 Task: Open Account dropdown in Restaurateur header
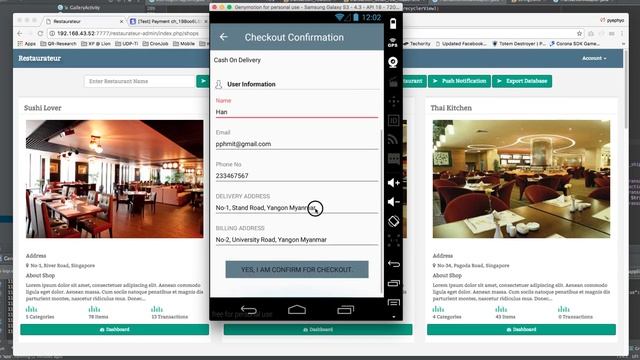[594, 58]
